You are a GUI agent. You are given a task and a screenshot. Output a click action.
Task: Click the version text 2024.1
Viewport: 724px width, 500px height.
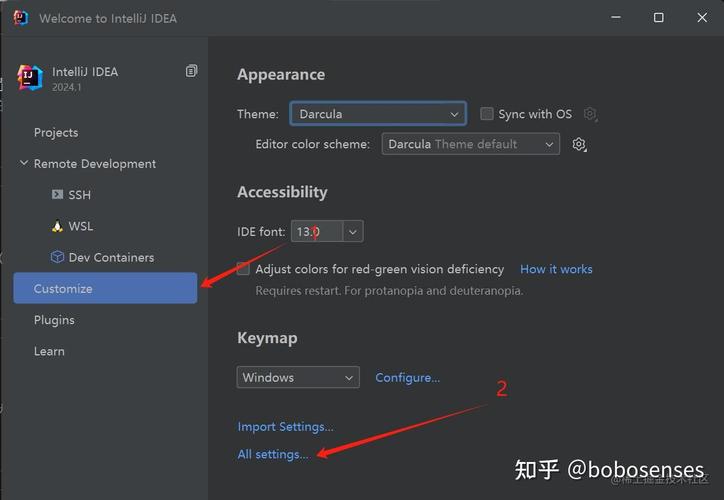pyautogui.click(x=66, y=87)
